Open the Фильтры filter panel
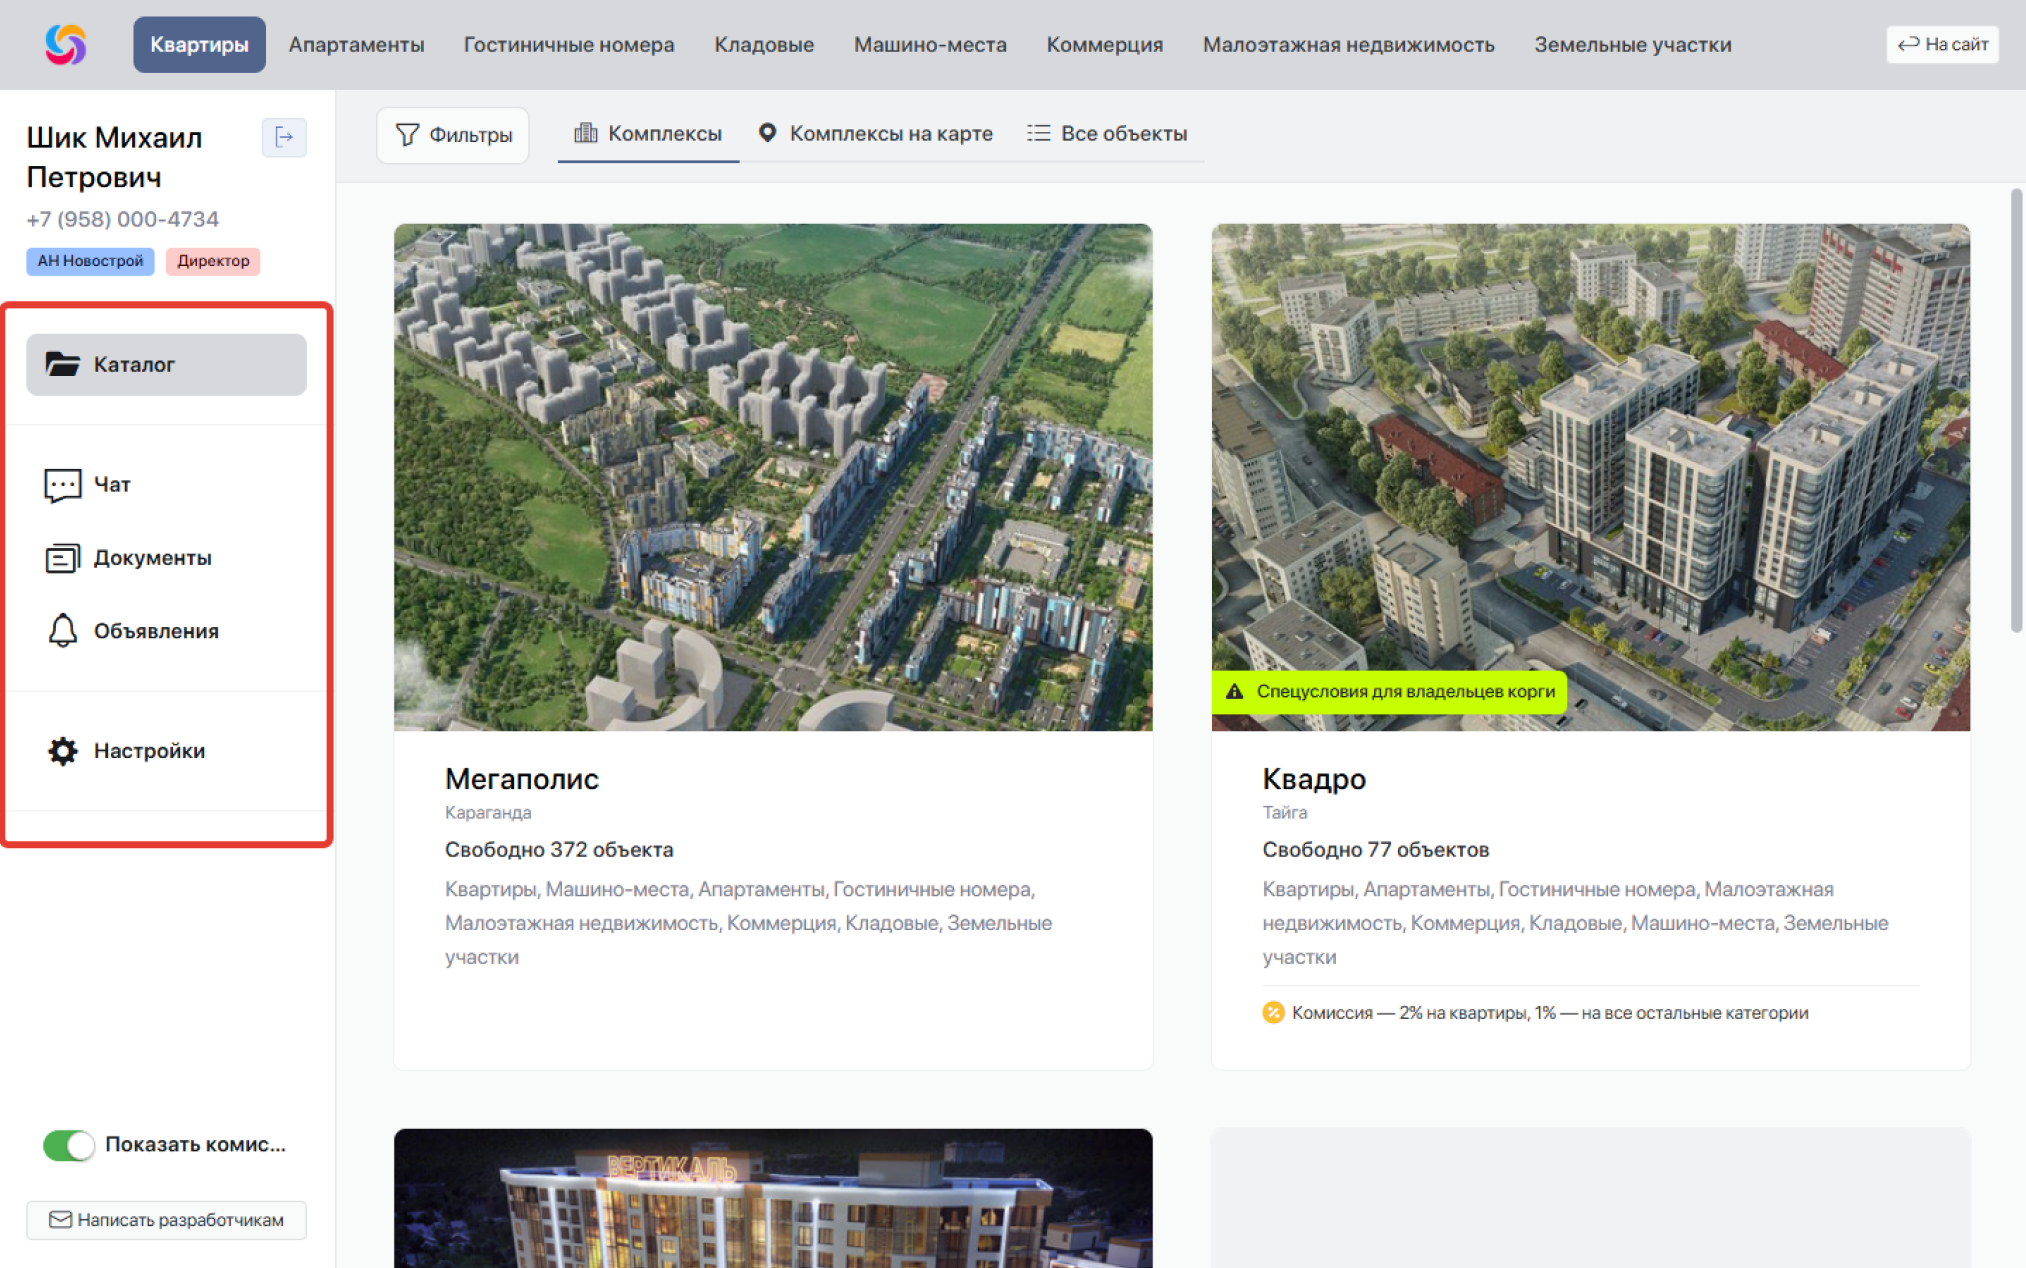2026x1268 pixels. (453, 134)
